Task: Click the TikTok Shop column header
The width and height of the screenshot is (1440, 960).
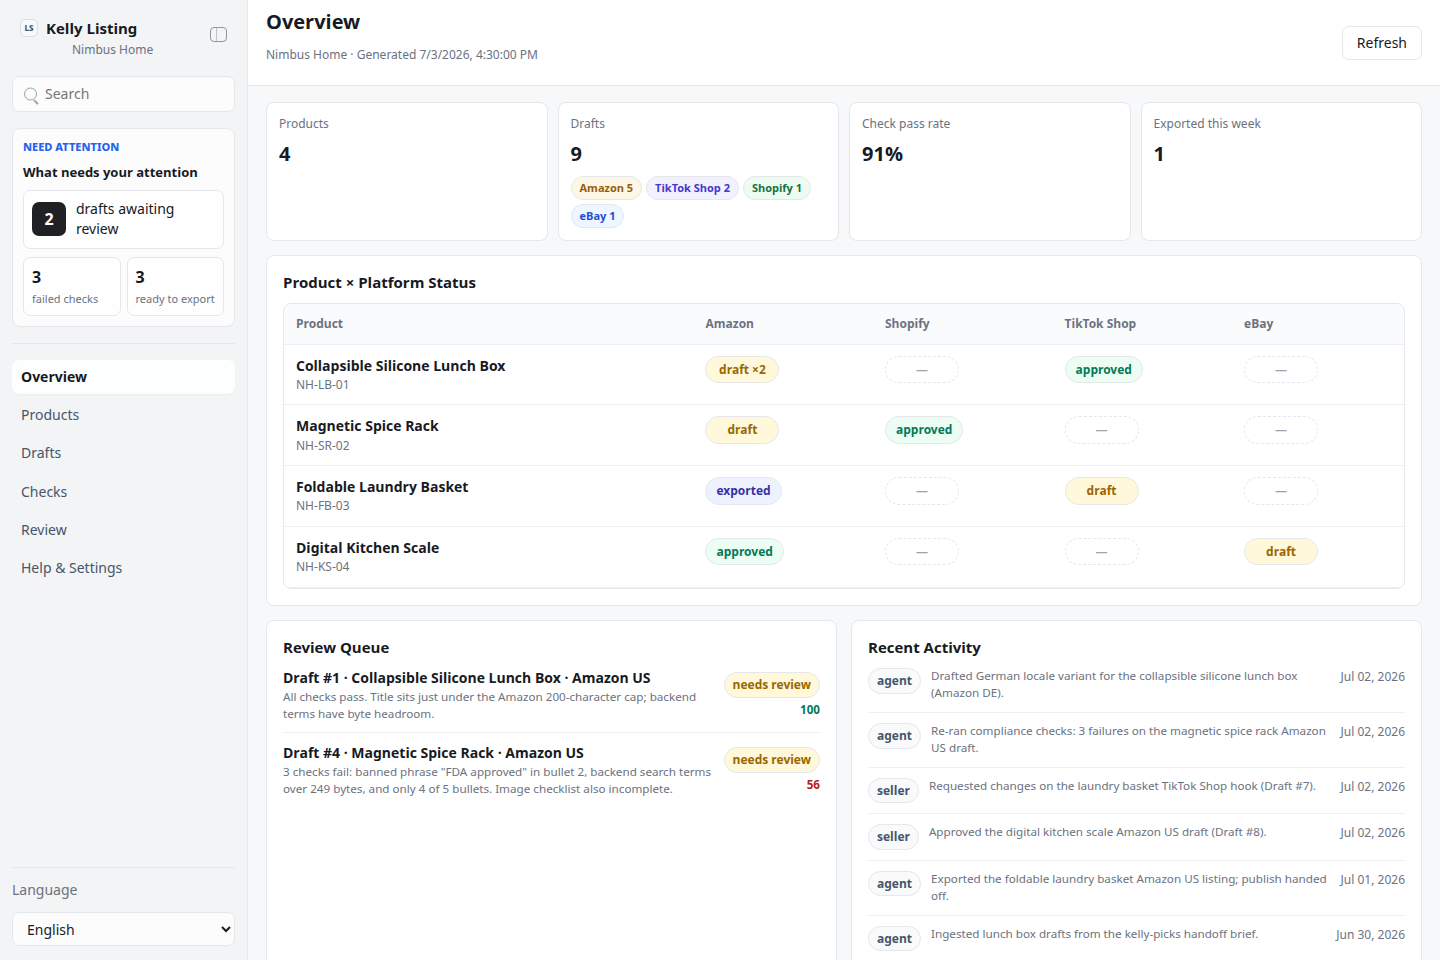Action: (x=1100, y=324)
